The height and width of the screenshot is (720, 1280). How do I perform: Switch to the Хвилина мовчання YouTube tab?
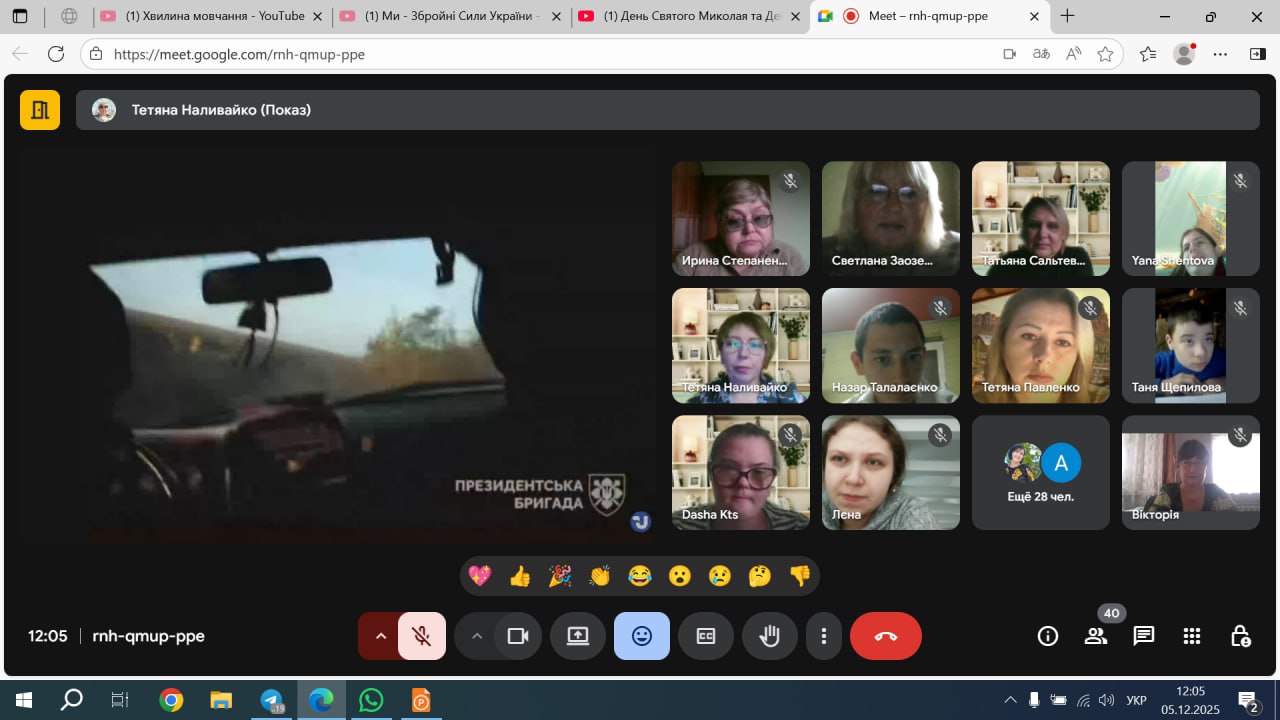(210, 16)
